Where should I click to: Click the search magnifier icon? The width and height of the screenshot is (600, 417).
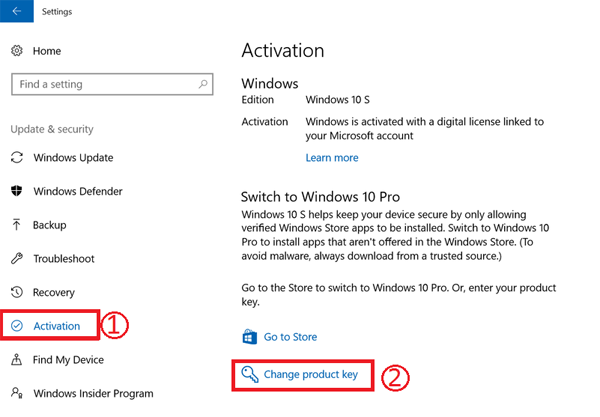tap(203, 84)
